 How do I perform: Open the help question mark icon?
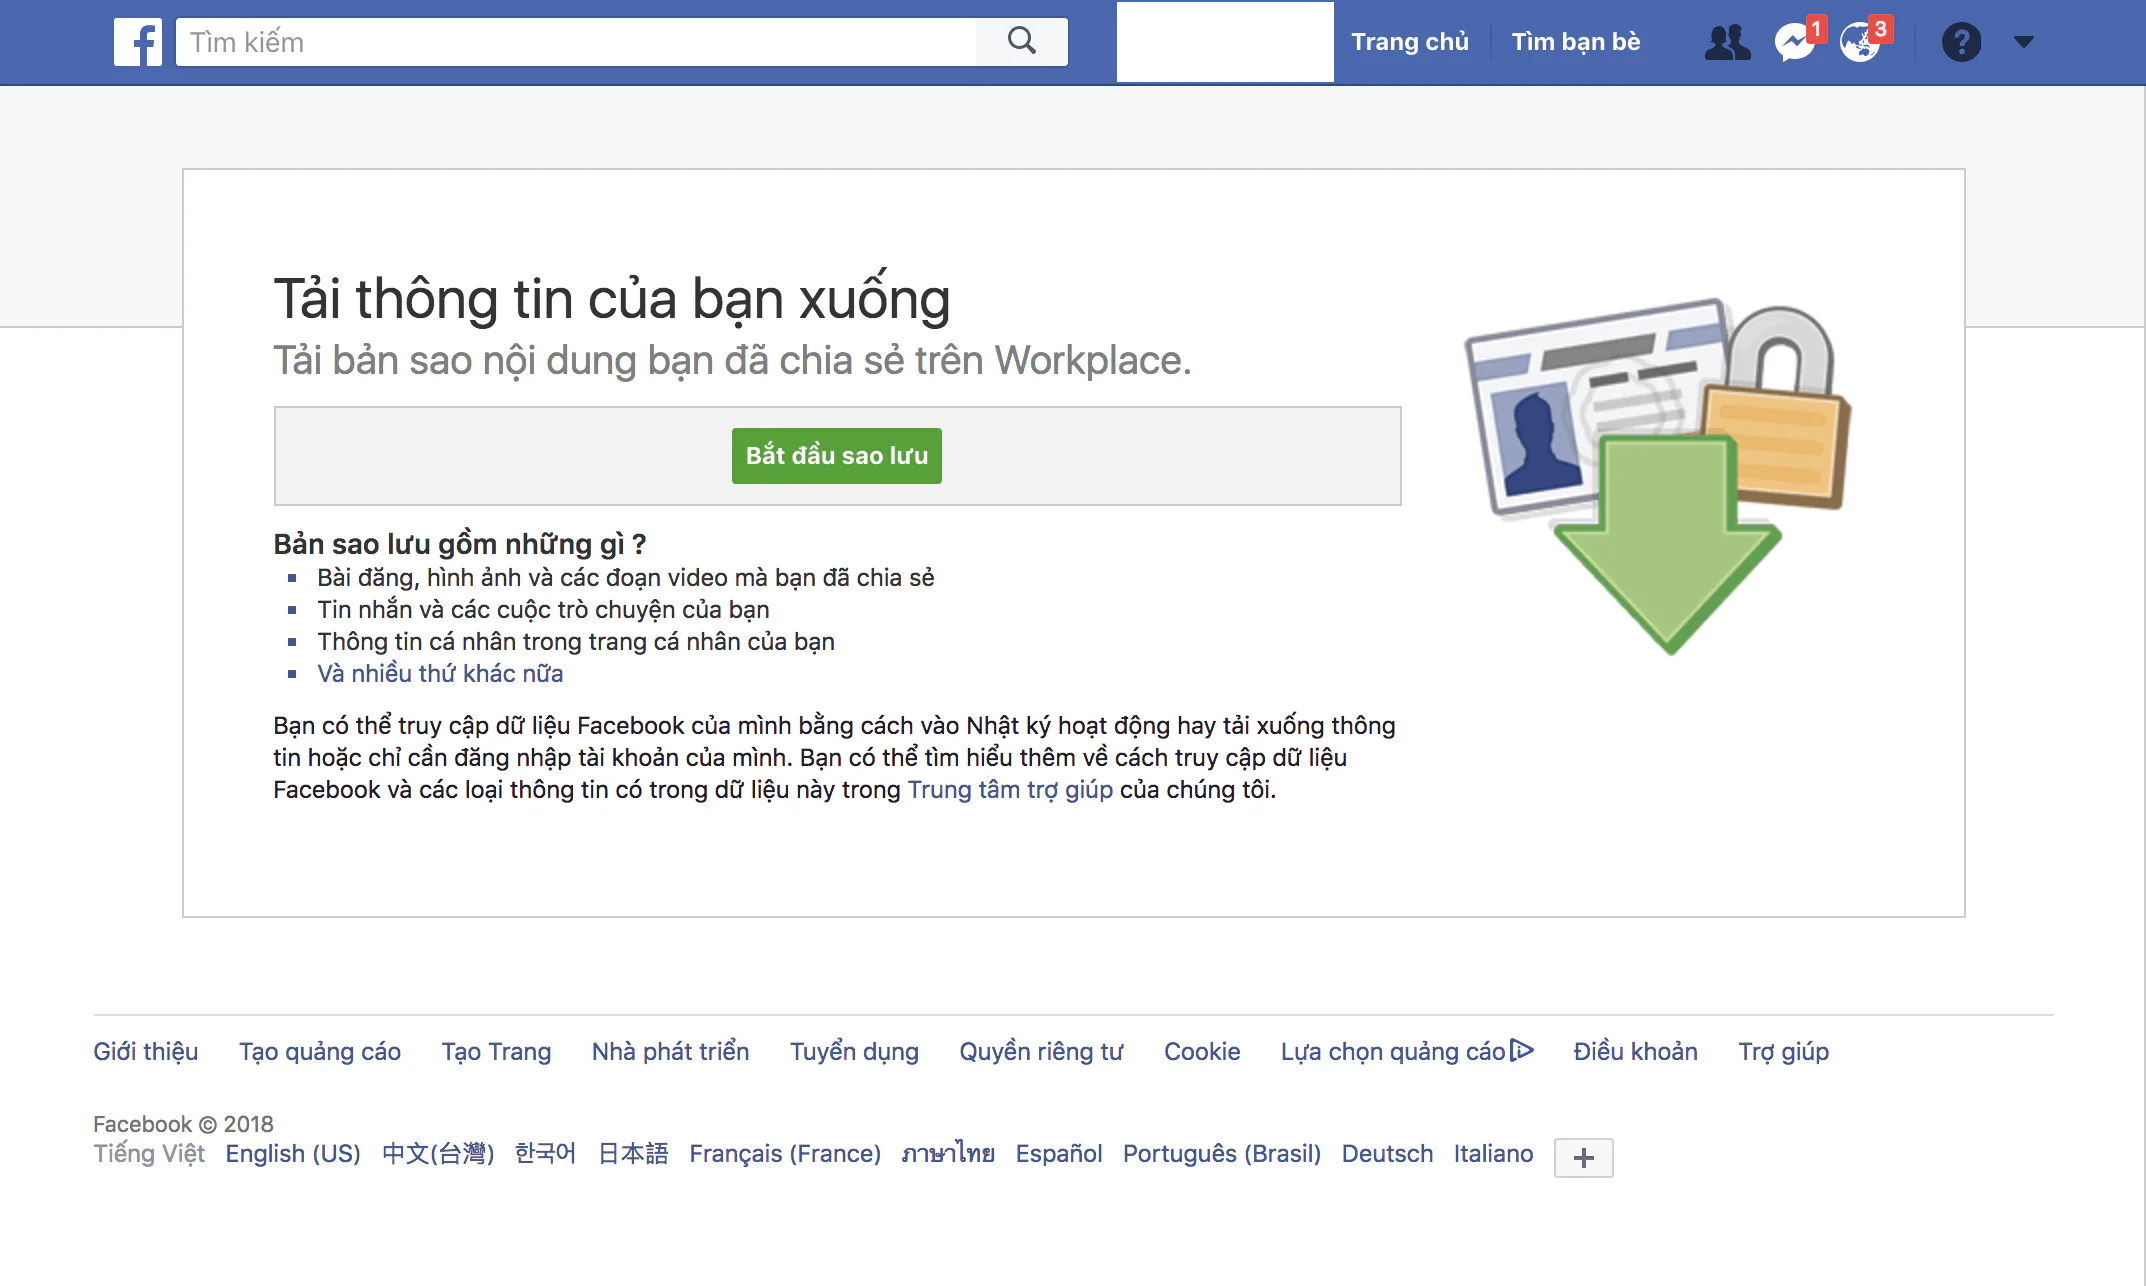(1961, 42)
